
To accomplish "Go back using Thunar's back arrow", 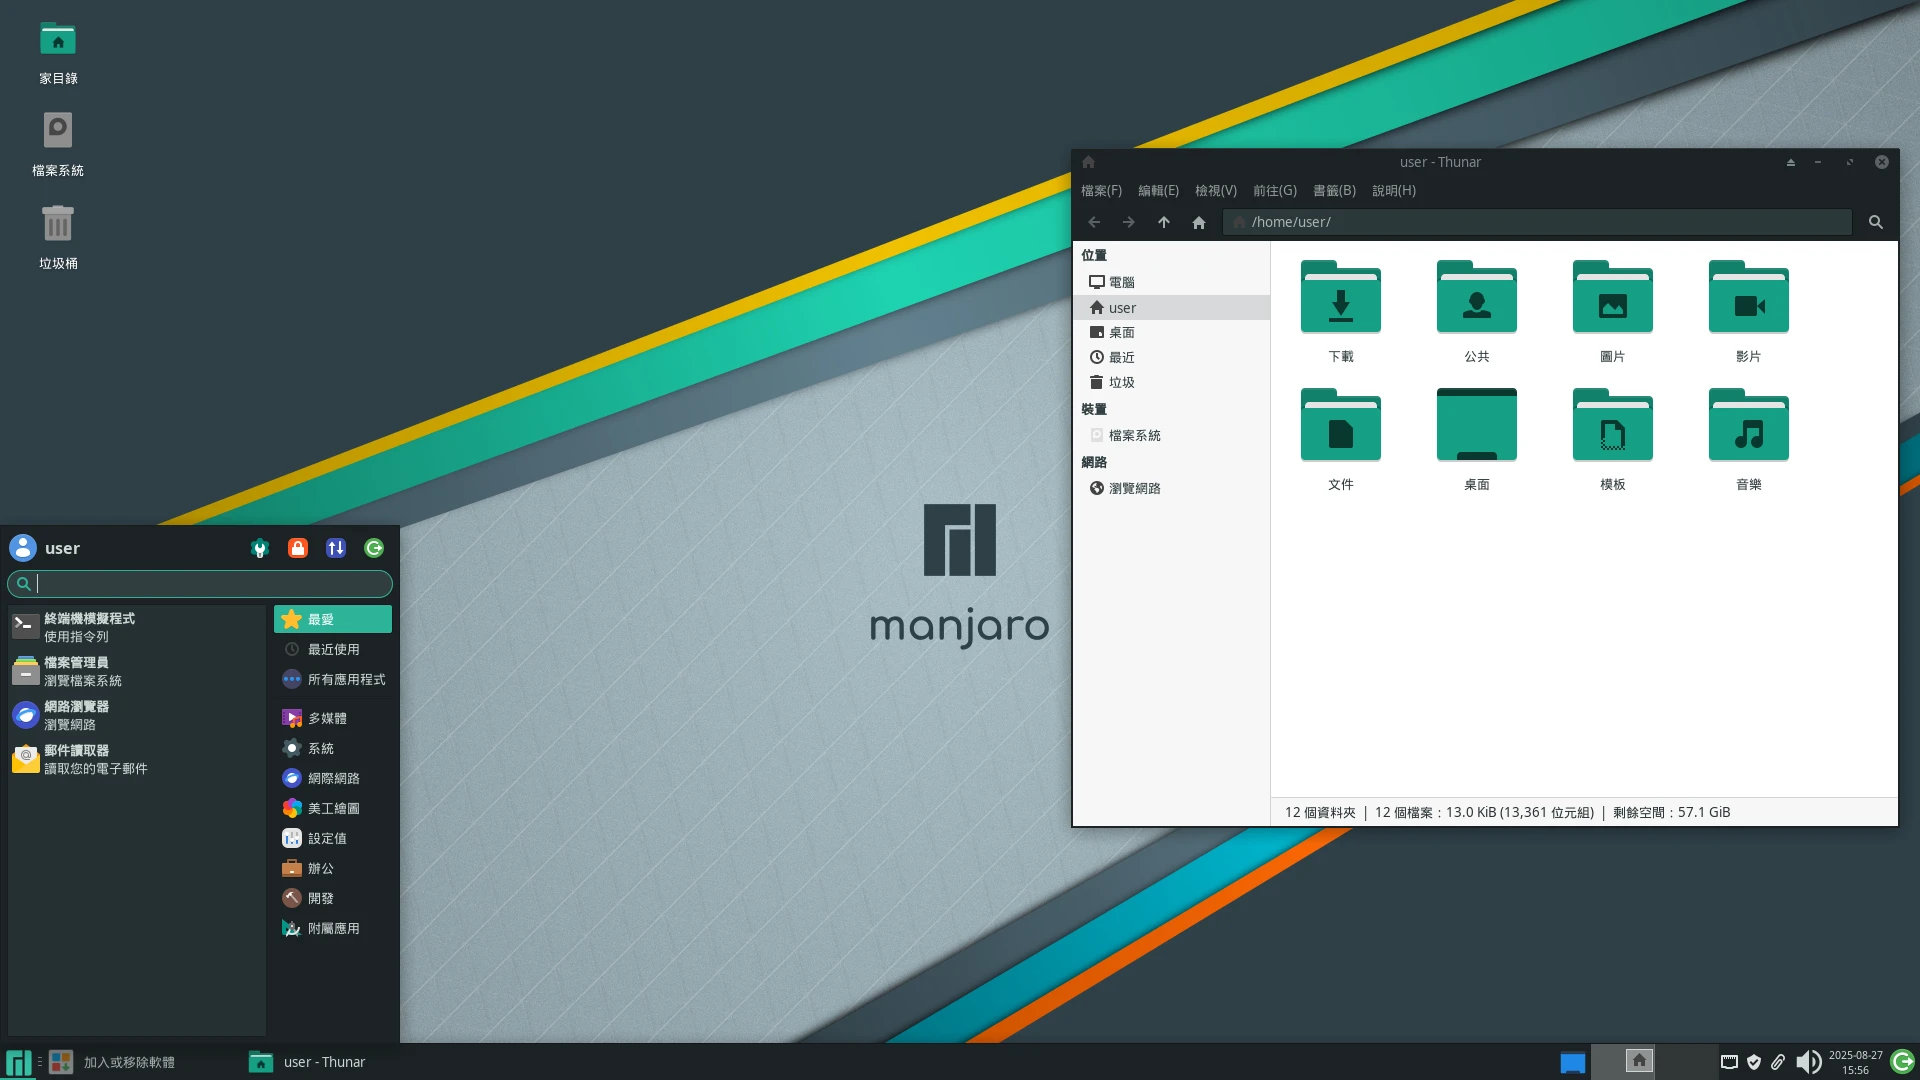I will 1093,222.
